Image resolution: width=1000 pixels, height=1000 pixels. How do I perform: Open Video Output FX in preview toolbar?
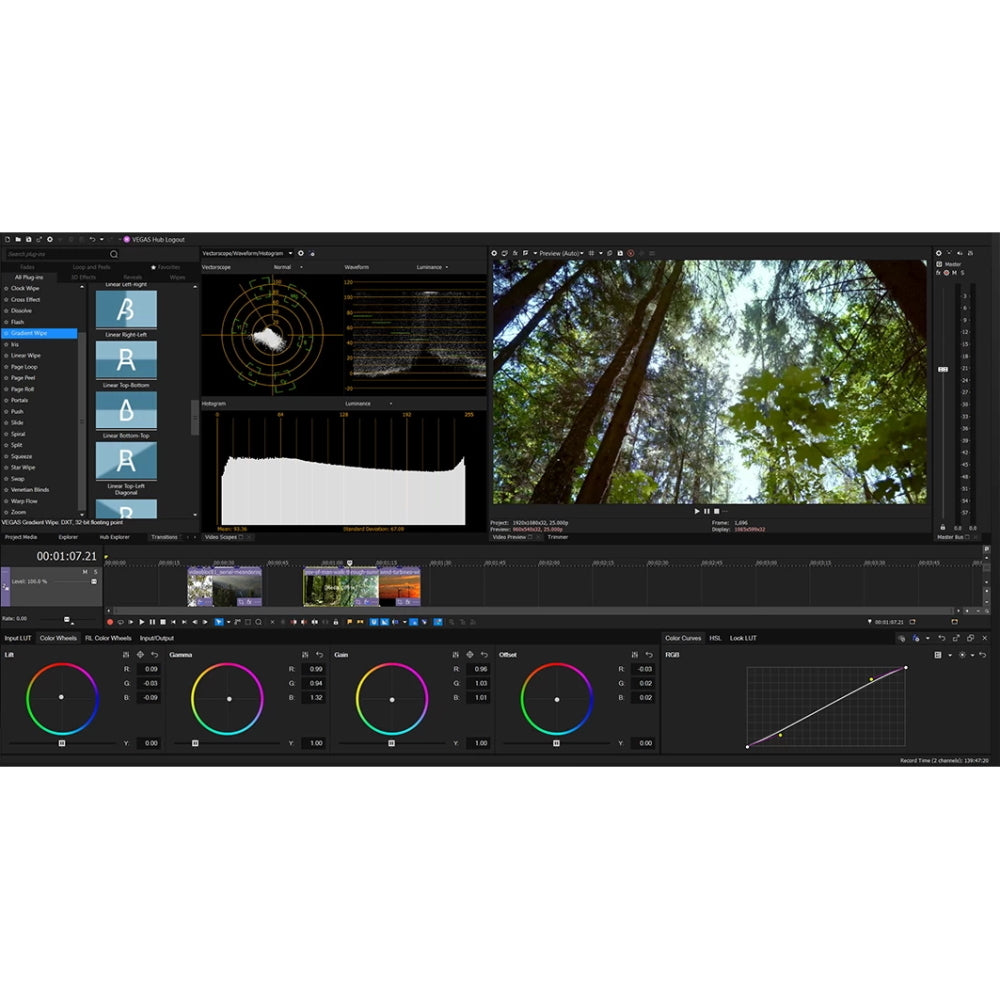(x=513, y=253)
